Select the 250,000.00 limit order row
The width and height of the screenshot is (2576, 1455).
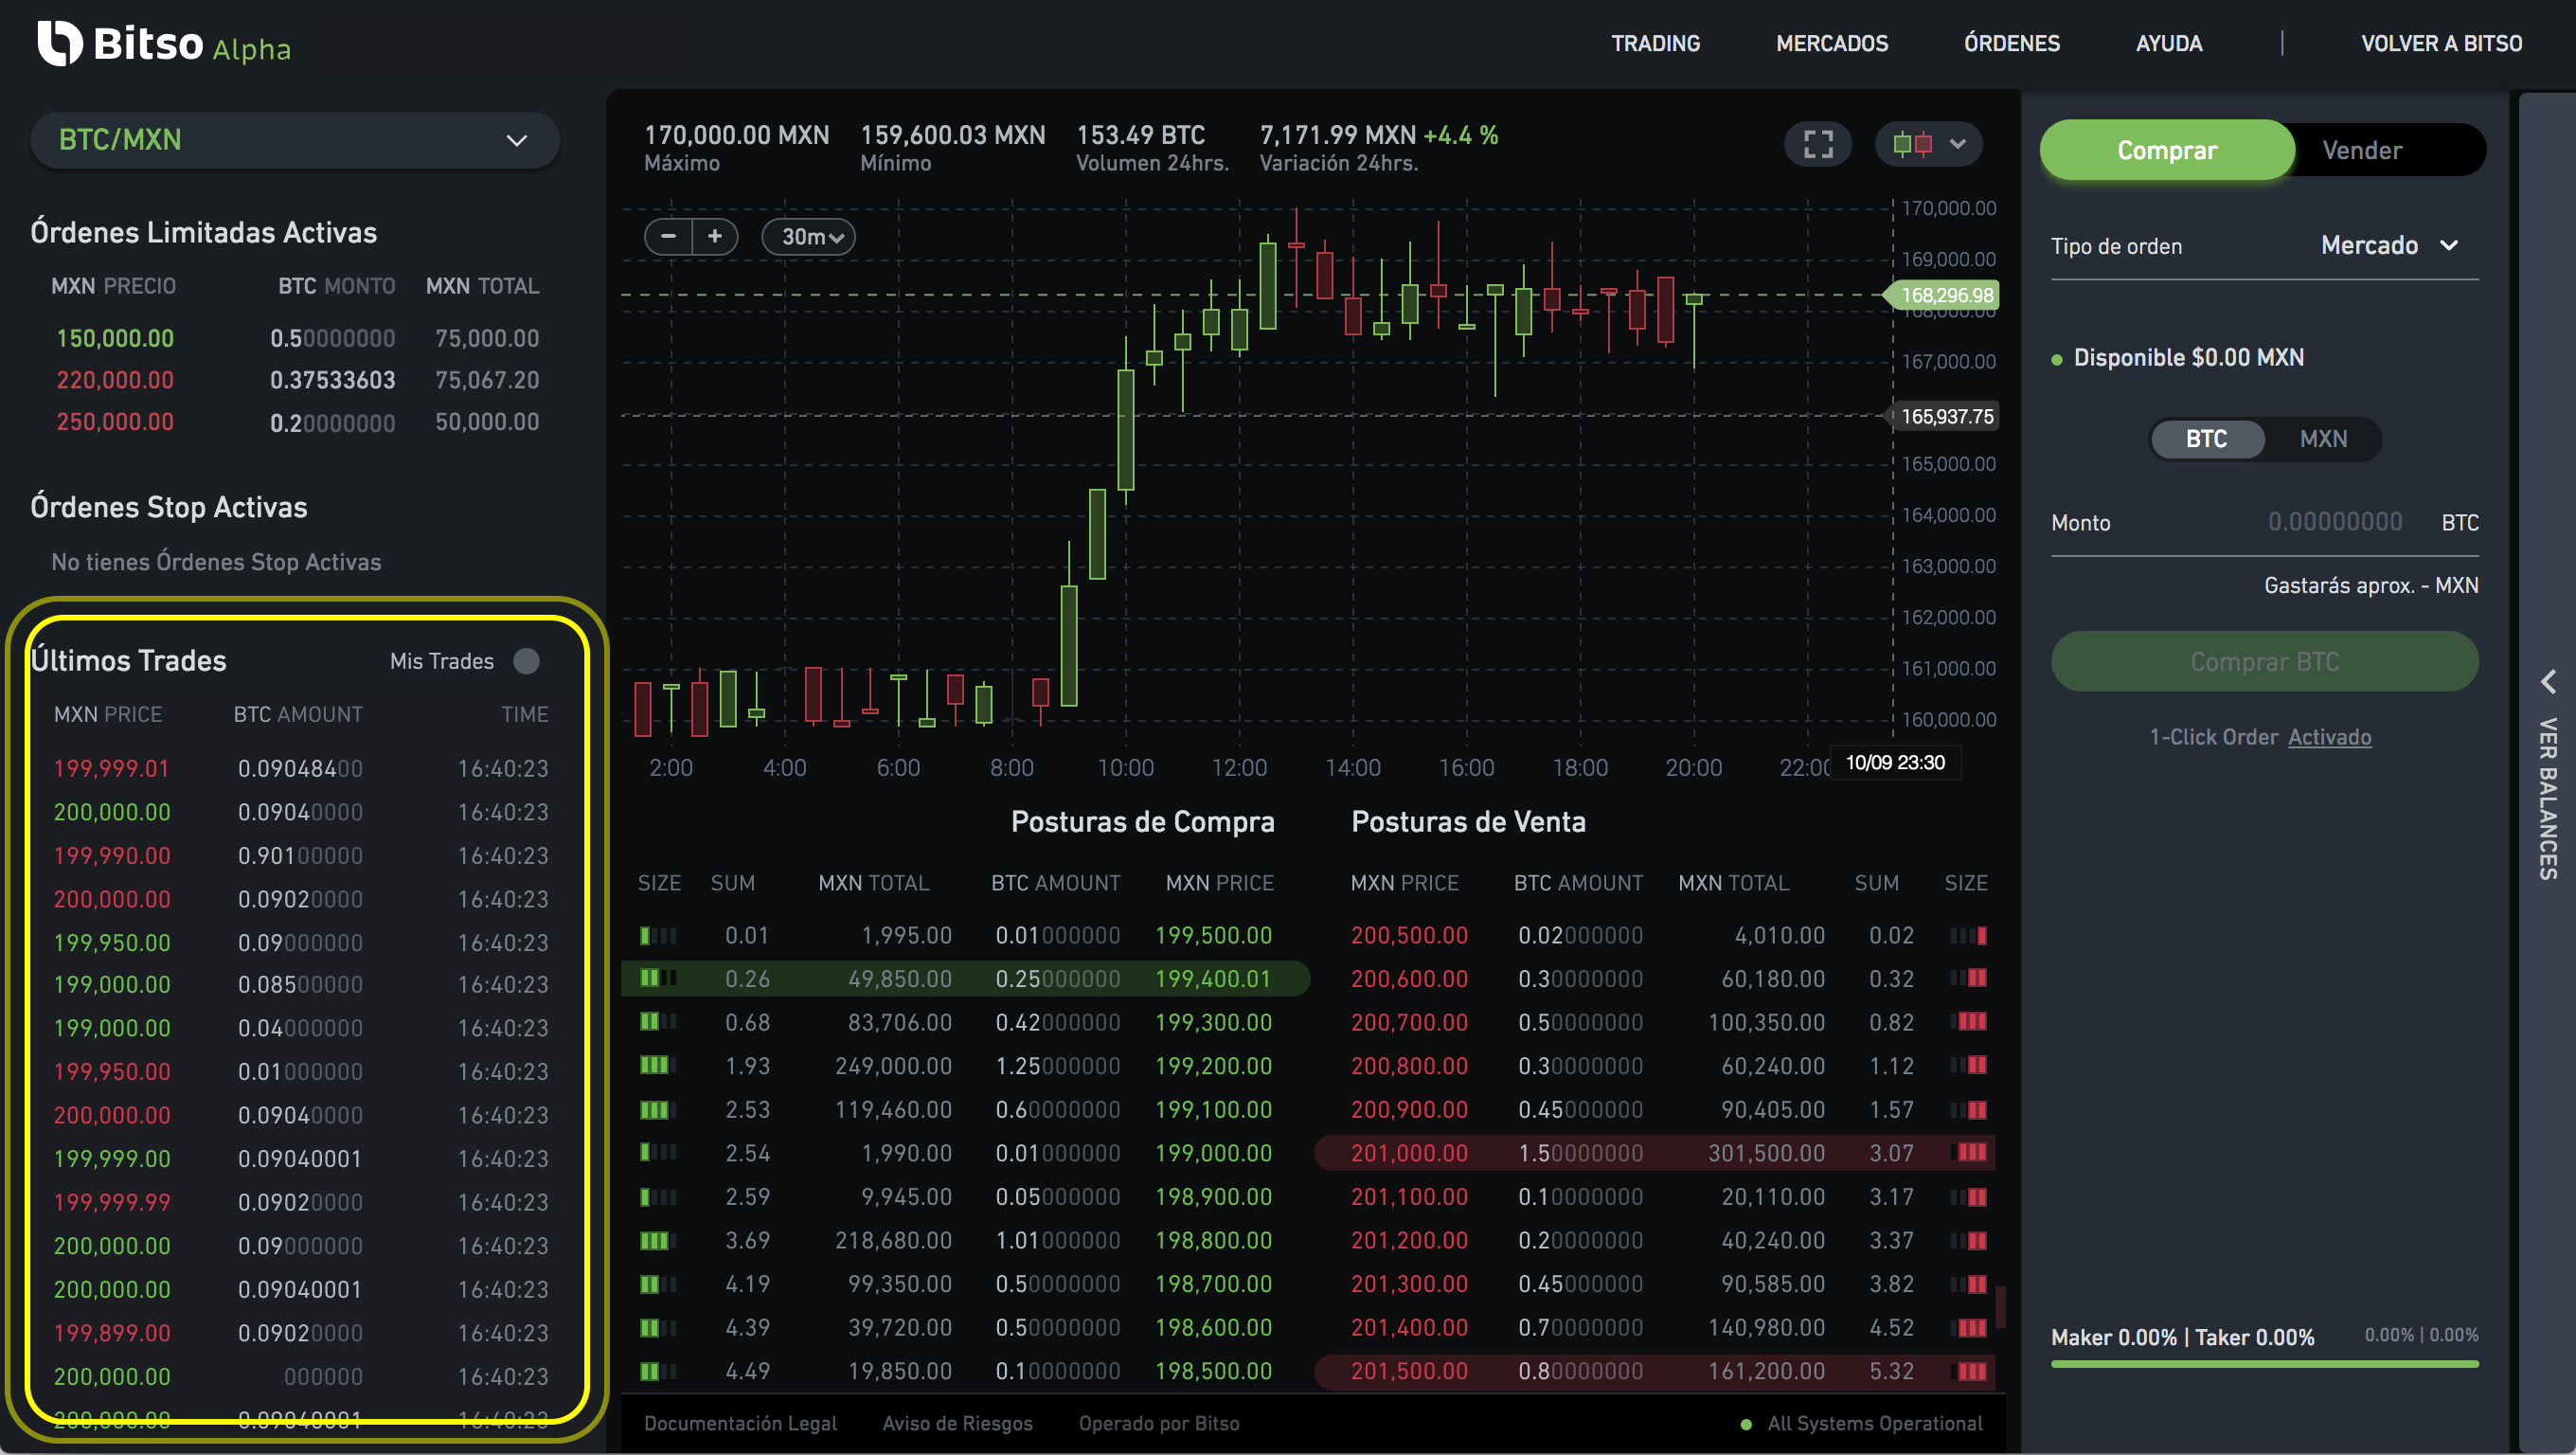(296, 422)
